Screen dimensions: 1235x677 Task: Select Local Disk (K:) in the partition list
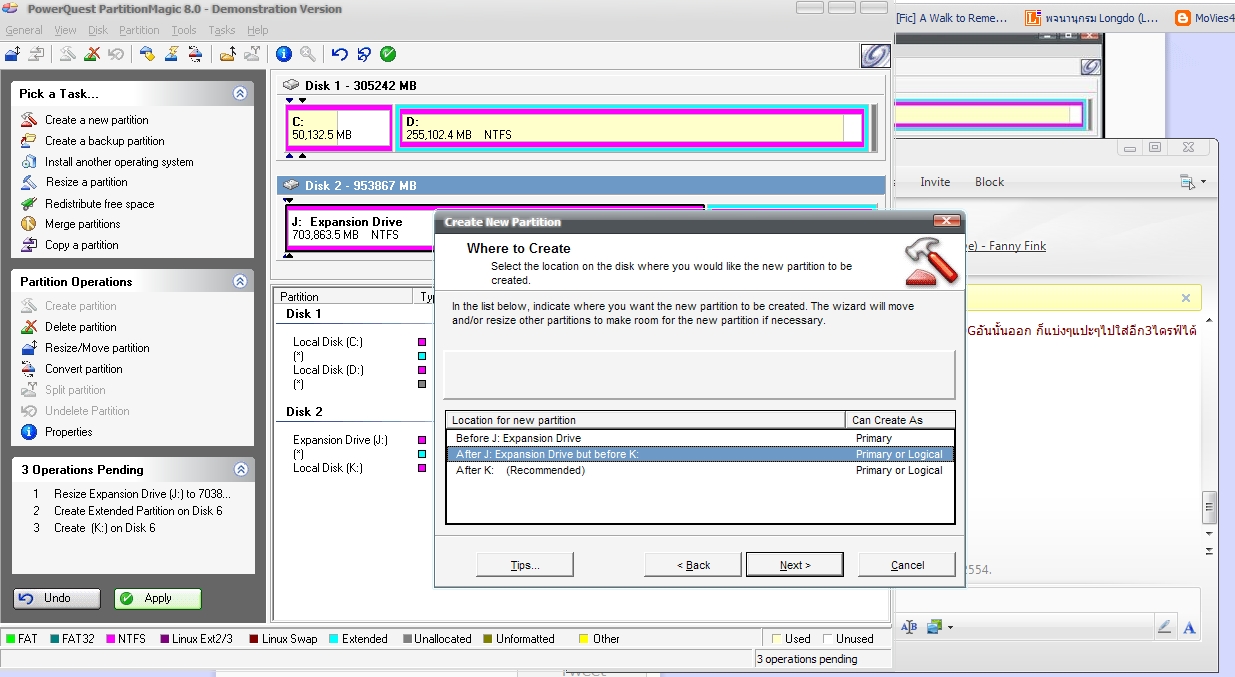pyautogui.click(x=328, y=468)
